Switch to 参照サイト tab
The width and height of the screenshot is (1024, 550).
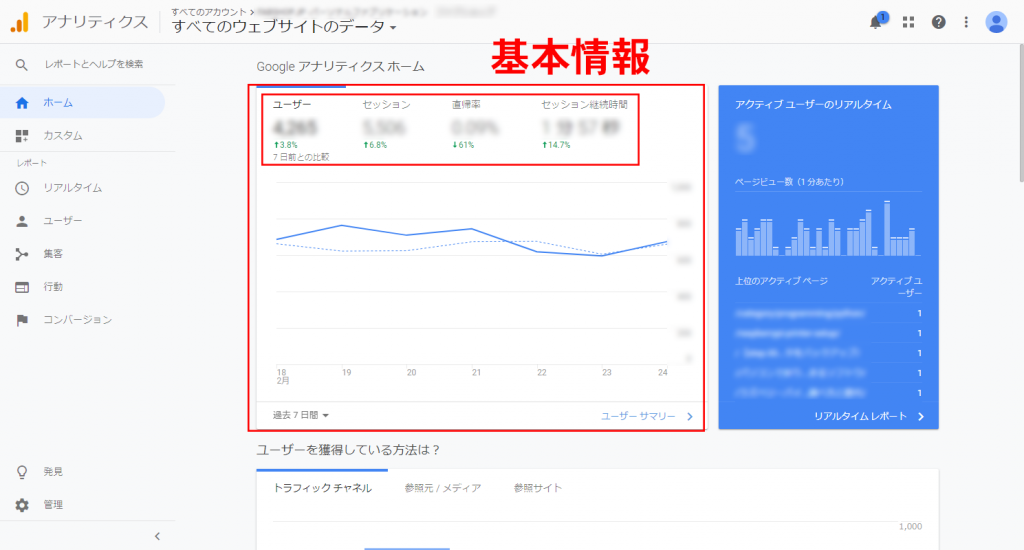point(537,488)
